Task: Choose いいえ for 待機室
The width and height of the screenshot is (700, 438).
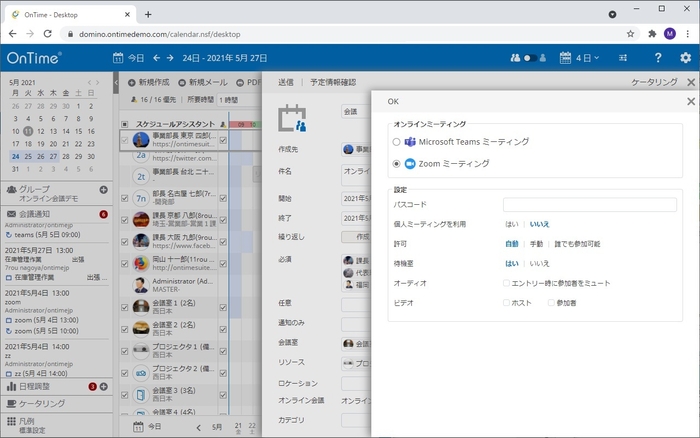Action: tap(539, 263)
